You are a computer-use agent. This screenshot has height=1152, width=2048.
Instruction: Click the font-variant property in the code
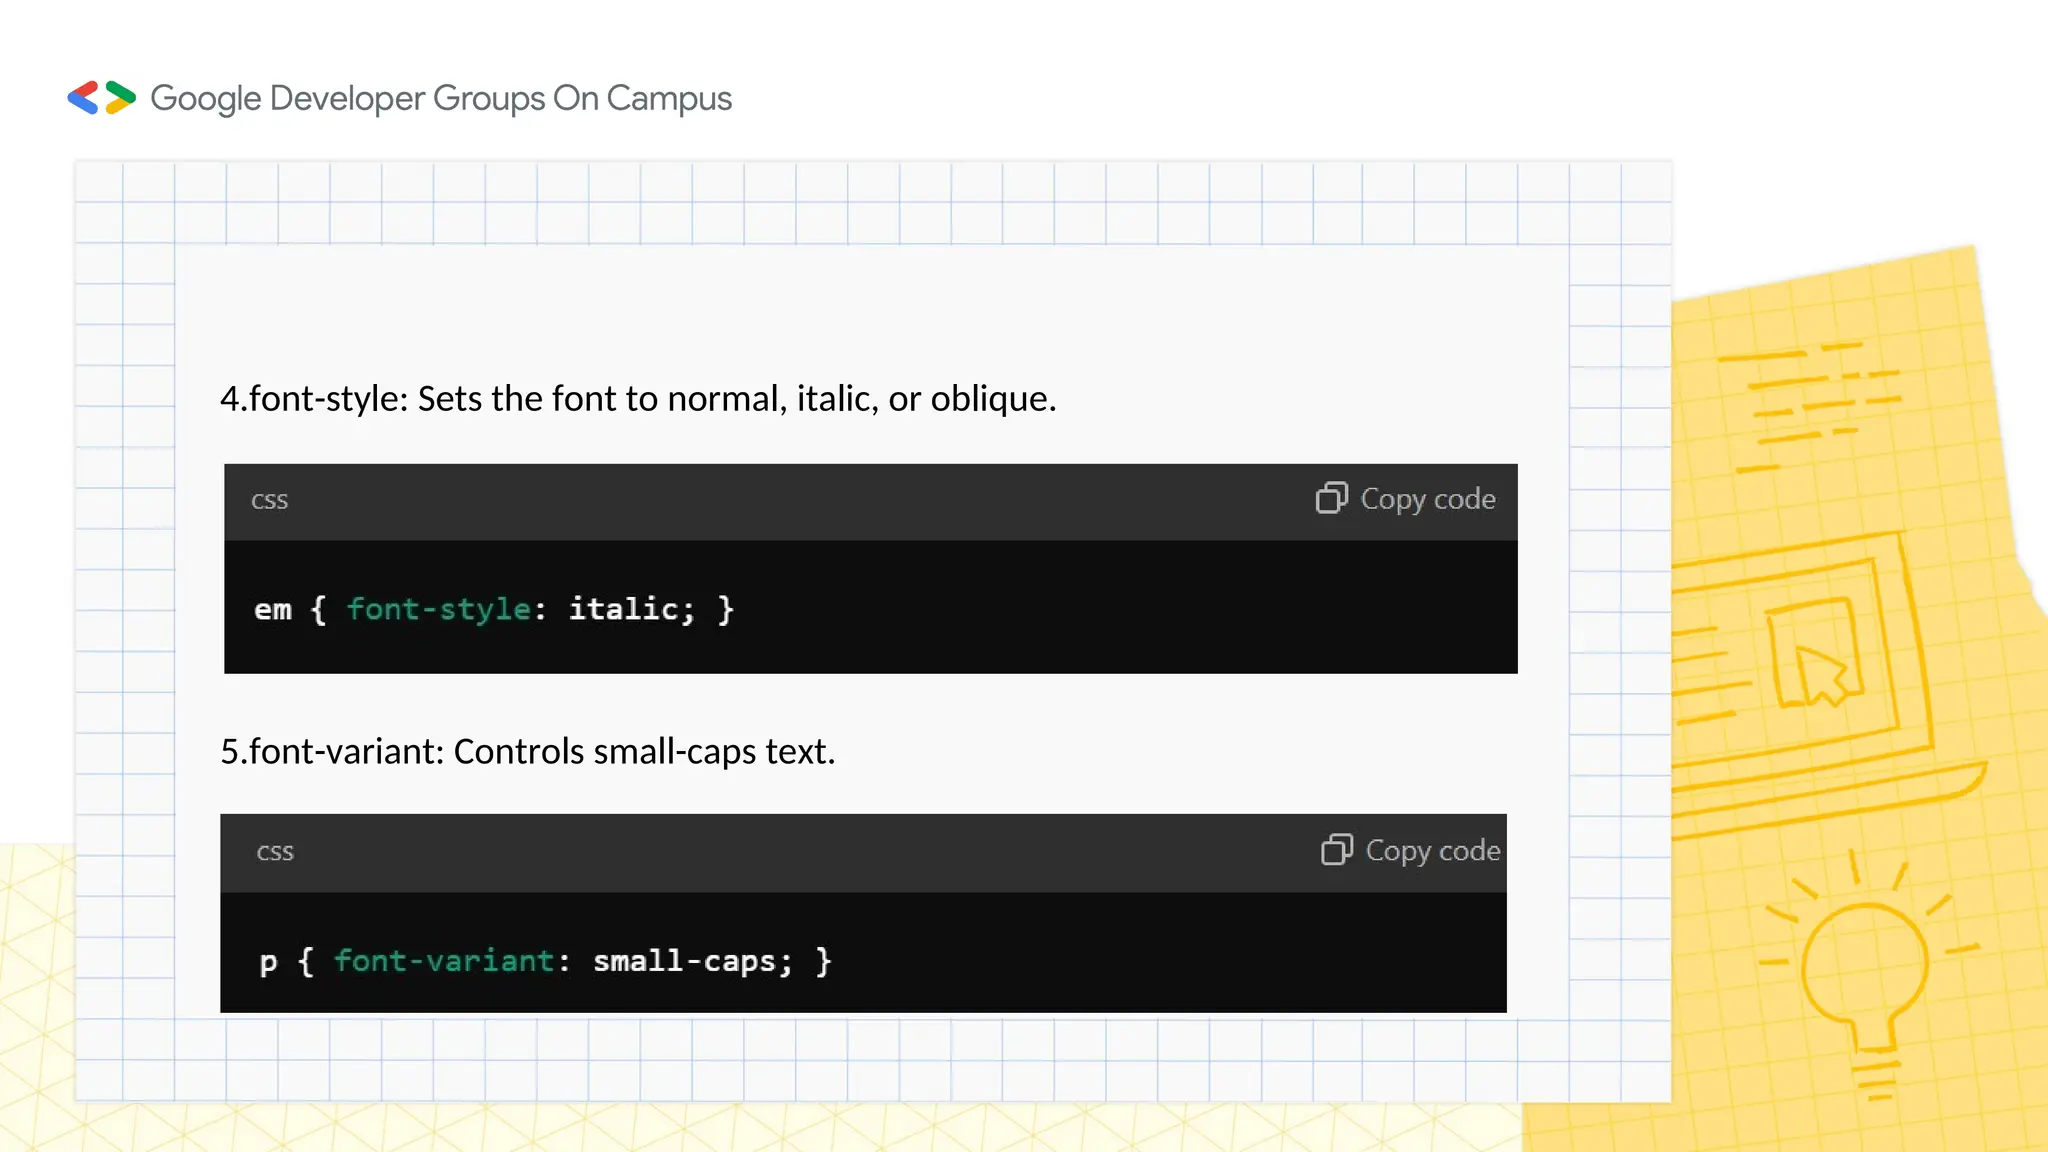[x=443, y=961]
